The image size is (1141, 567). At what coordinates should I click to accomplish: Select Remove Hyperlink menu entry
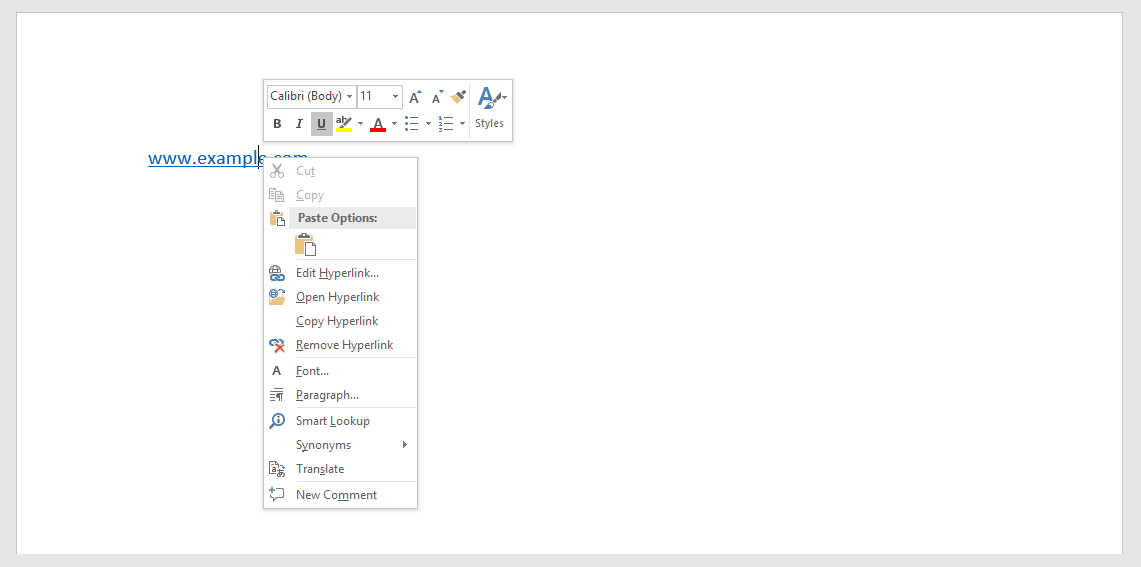(344, 345)
